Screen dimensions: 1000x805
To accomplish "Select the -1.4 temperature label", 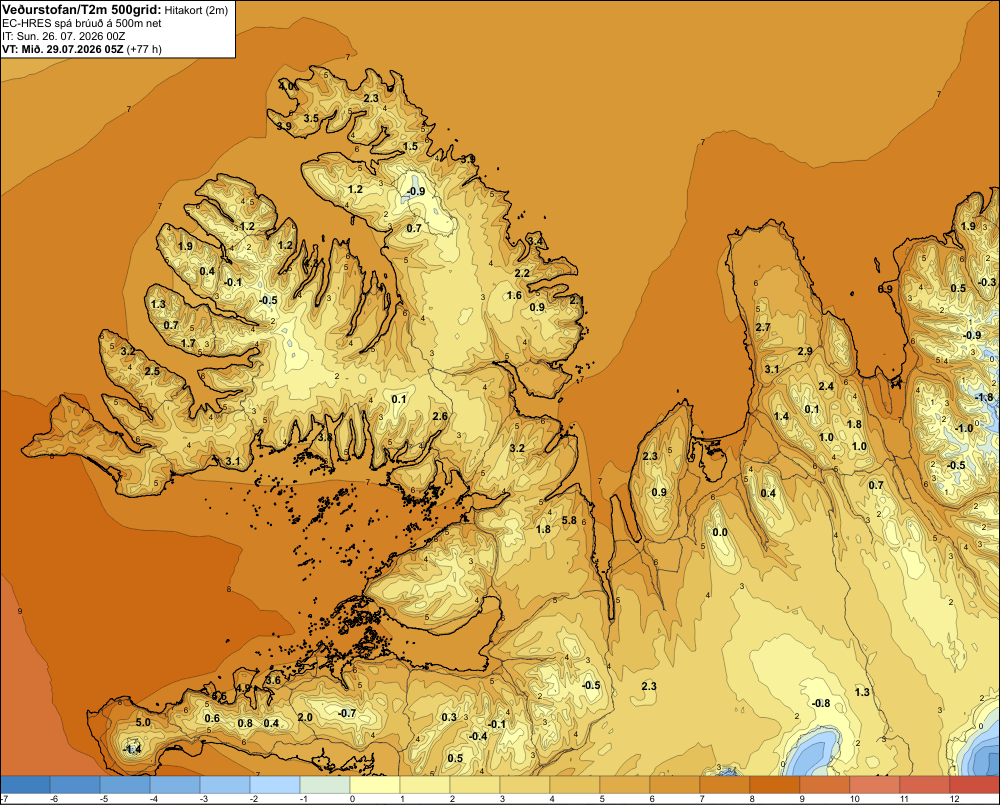I will 132,750.
